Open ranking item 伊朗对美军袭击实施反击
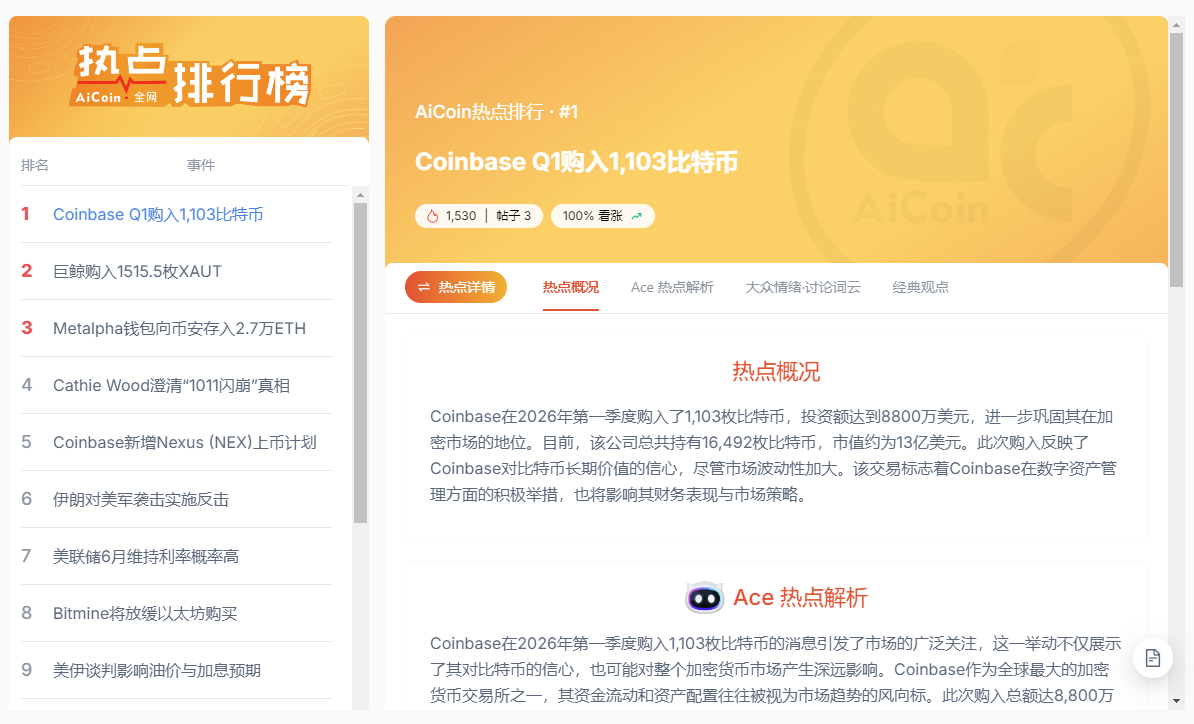The width and height of the screenshot is (1194, 724). pyautogui.click(x=177, y=500)
